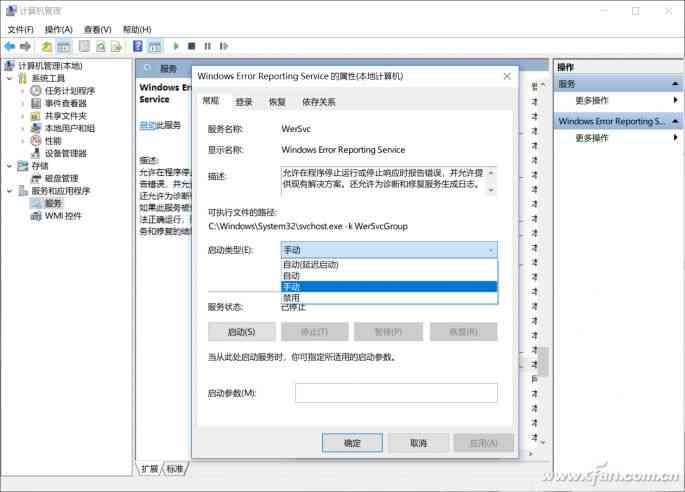Switch to the 登录 tab
The height and width of the screenshot is (492, 685).
(x=244, y=102)
